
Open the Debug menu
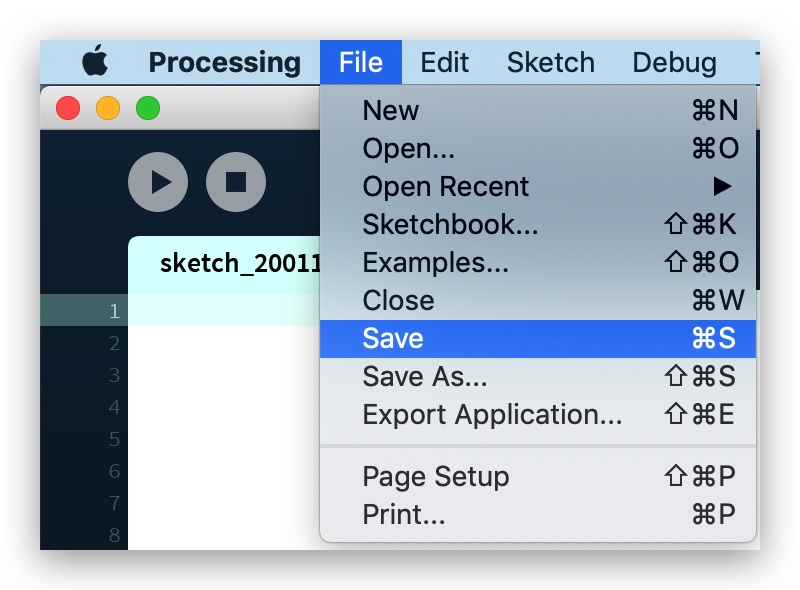pyautogui.click(x=674, y=63)
